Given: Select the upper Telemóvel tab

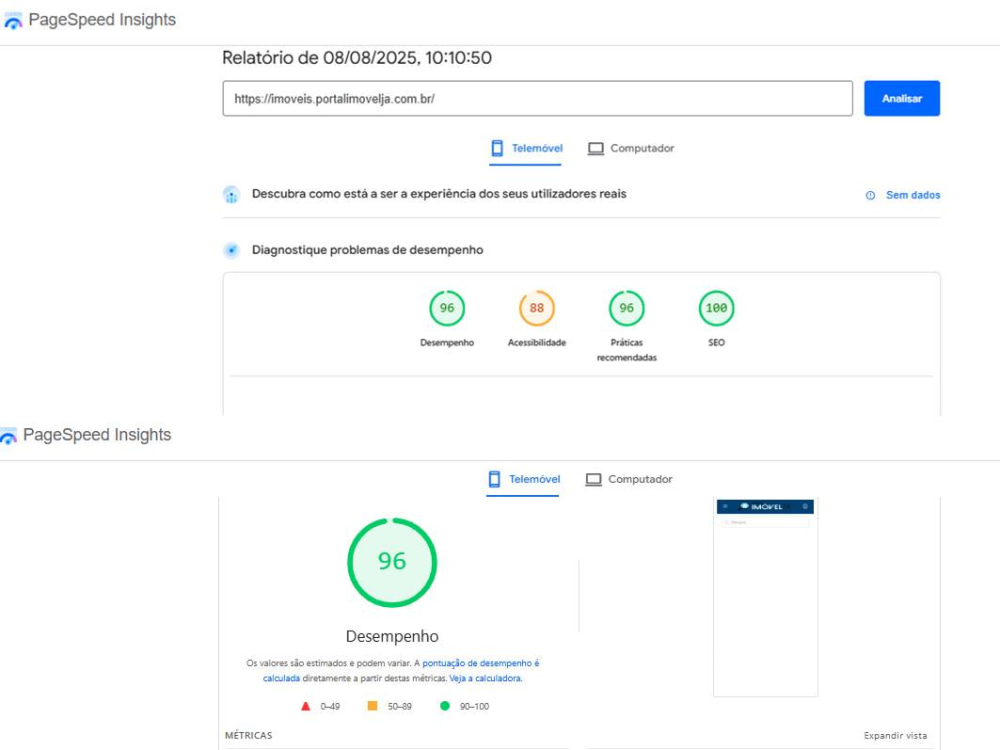Looking at the screenshot, I should (526, 149).
